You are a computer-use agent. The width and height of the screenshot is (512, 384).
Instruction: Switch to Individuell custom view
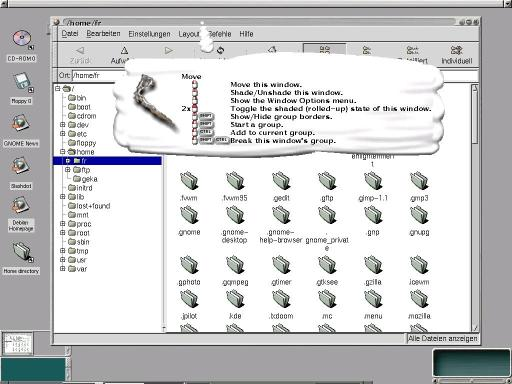[457, 55]
